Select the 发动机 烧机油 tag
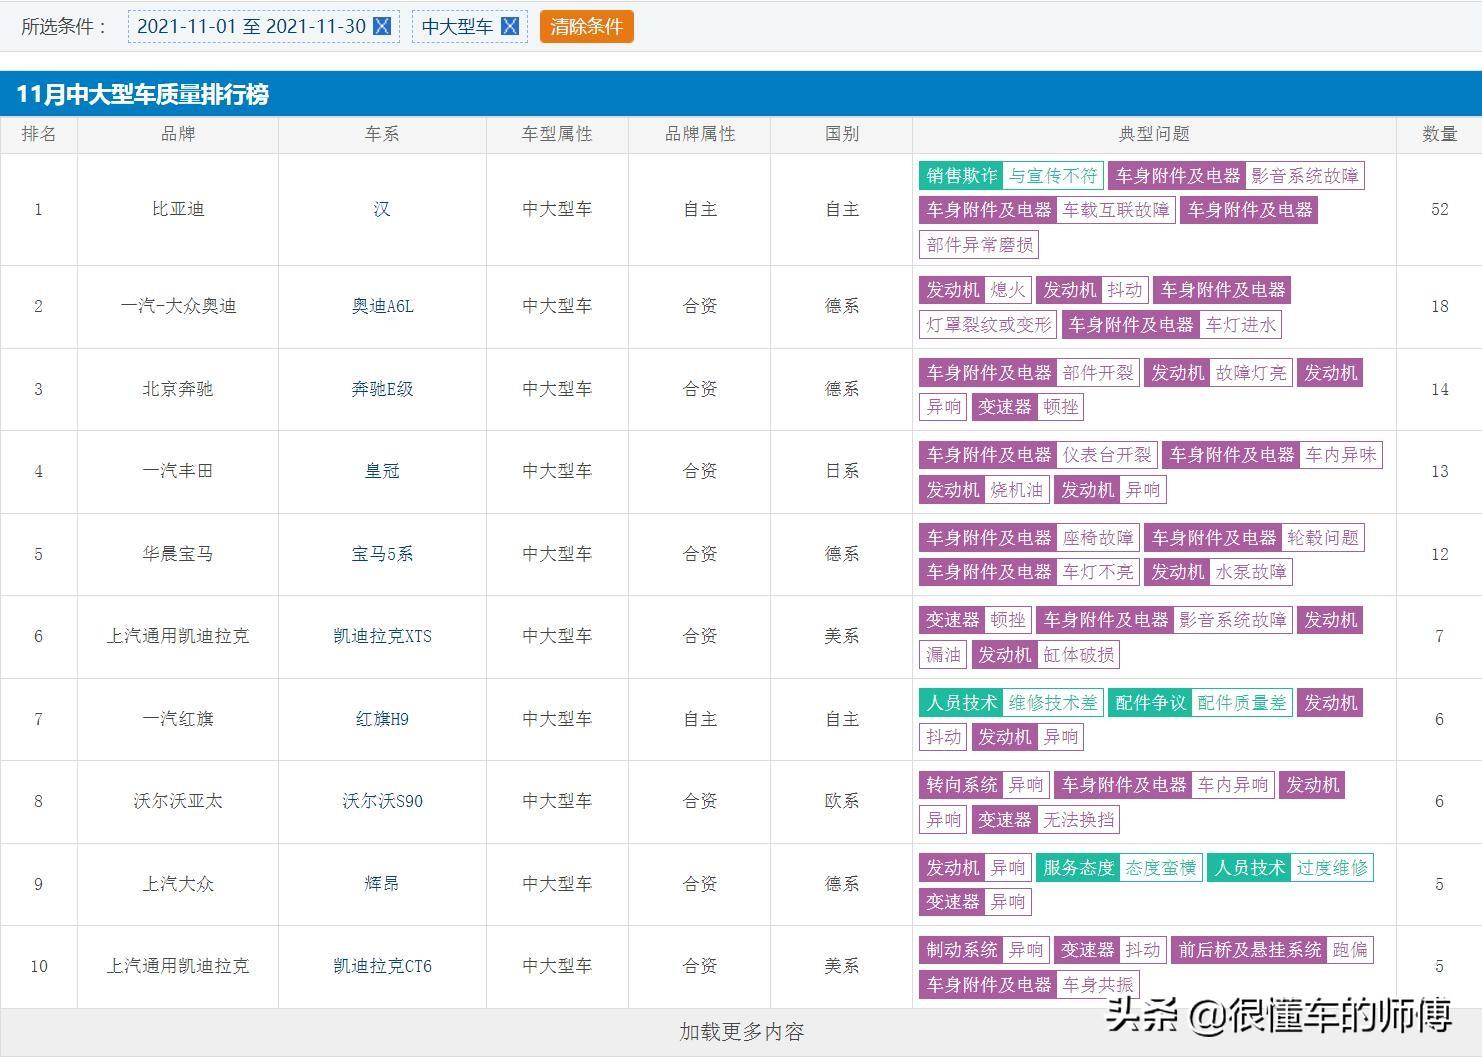1482x1064 pixels. click(985, 490)
